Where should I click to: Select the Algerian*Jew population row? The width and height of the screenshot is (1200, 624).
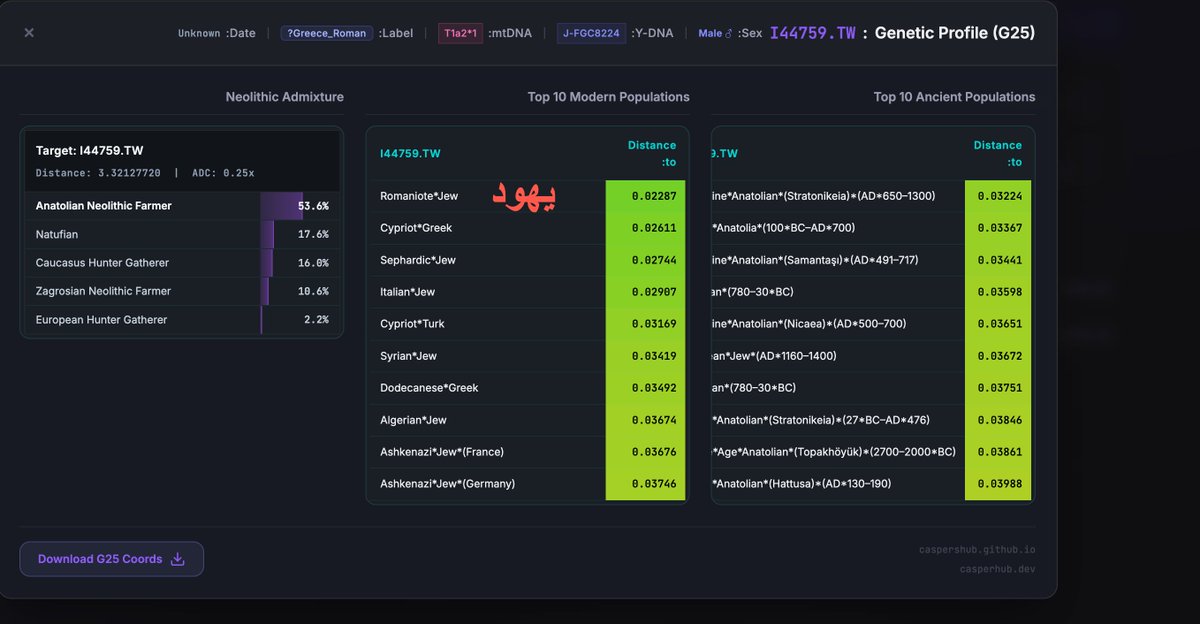tap(527, 420)
